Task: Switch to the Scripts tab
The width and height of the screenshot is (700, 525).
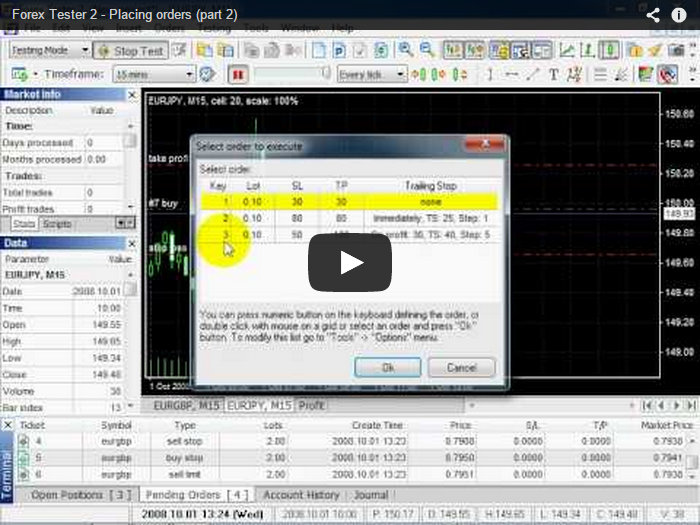Action: click(x=57, y=224)
